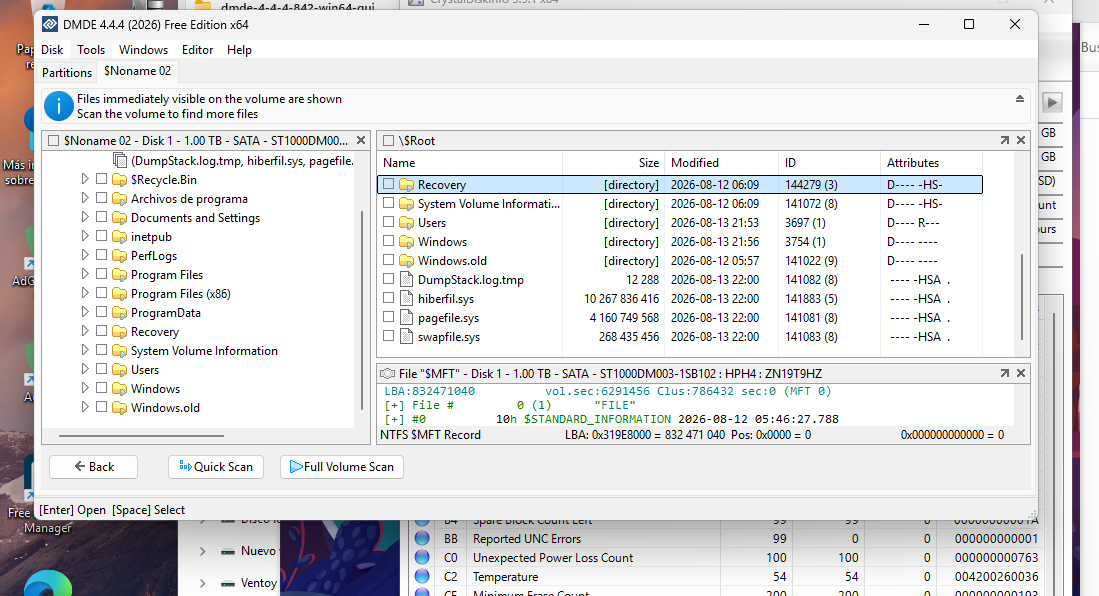
Task: Click the pagefile.sys file icon
Action: point(407,318)
